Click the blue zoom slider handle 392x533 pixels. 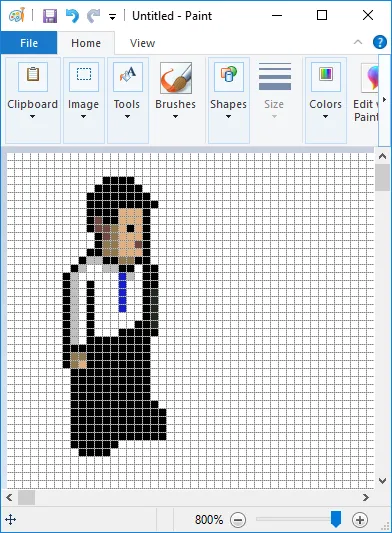tap(336, 519)
